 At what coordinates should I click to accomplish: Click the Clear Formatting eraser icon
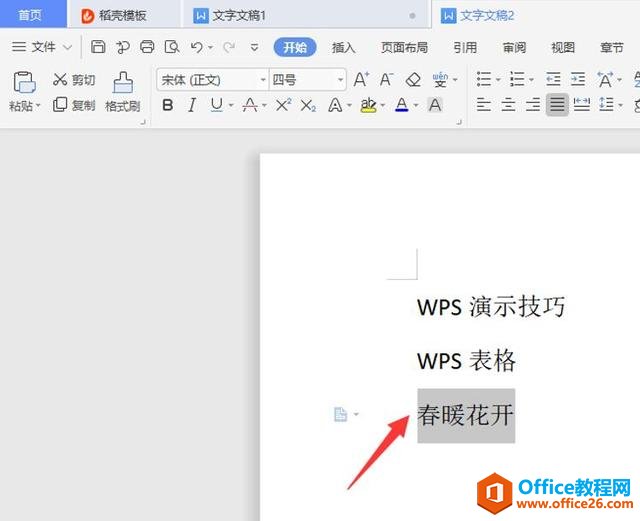(413, 80)
